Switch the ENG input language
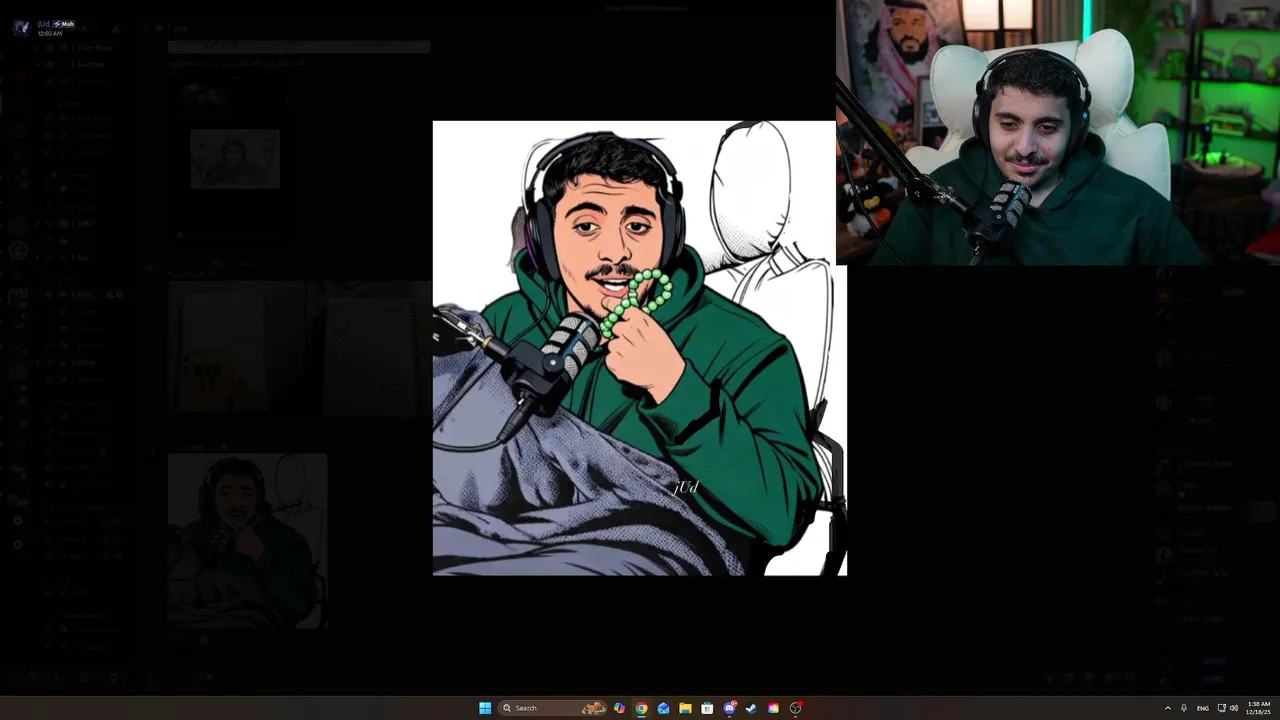This screenshot has height=720, width=1280. click(1203, 708)
